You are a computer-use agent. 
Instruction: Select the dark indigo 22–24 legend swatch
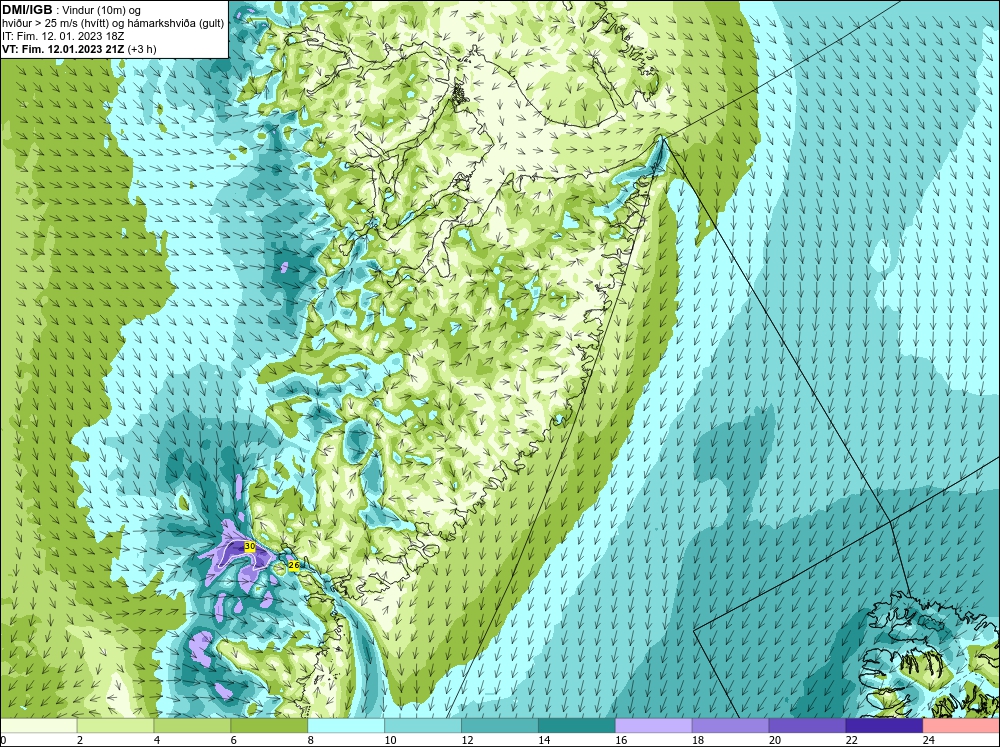click(884, 725)
